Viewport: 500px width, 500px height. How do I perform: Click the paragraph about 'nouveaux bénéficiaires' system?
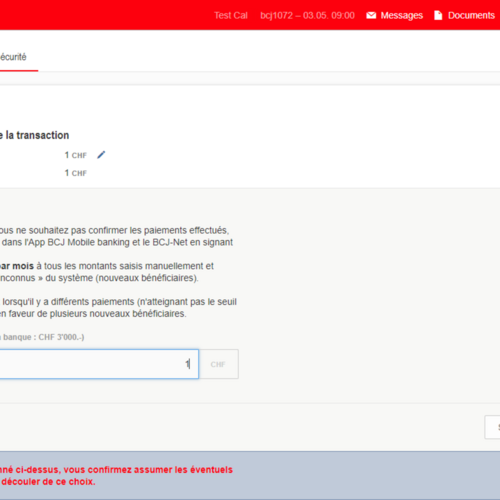[x=107, y=272]
